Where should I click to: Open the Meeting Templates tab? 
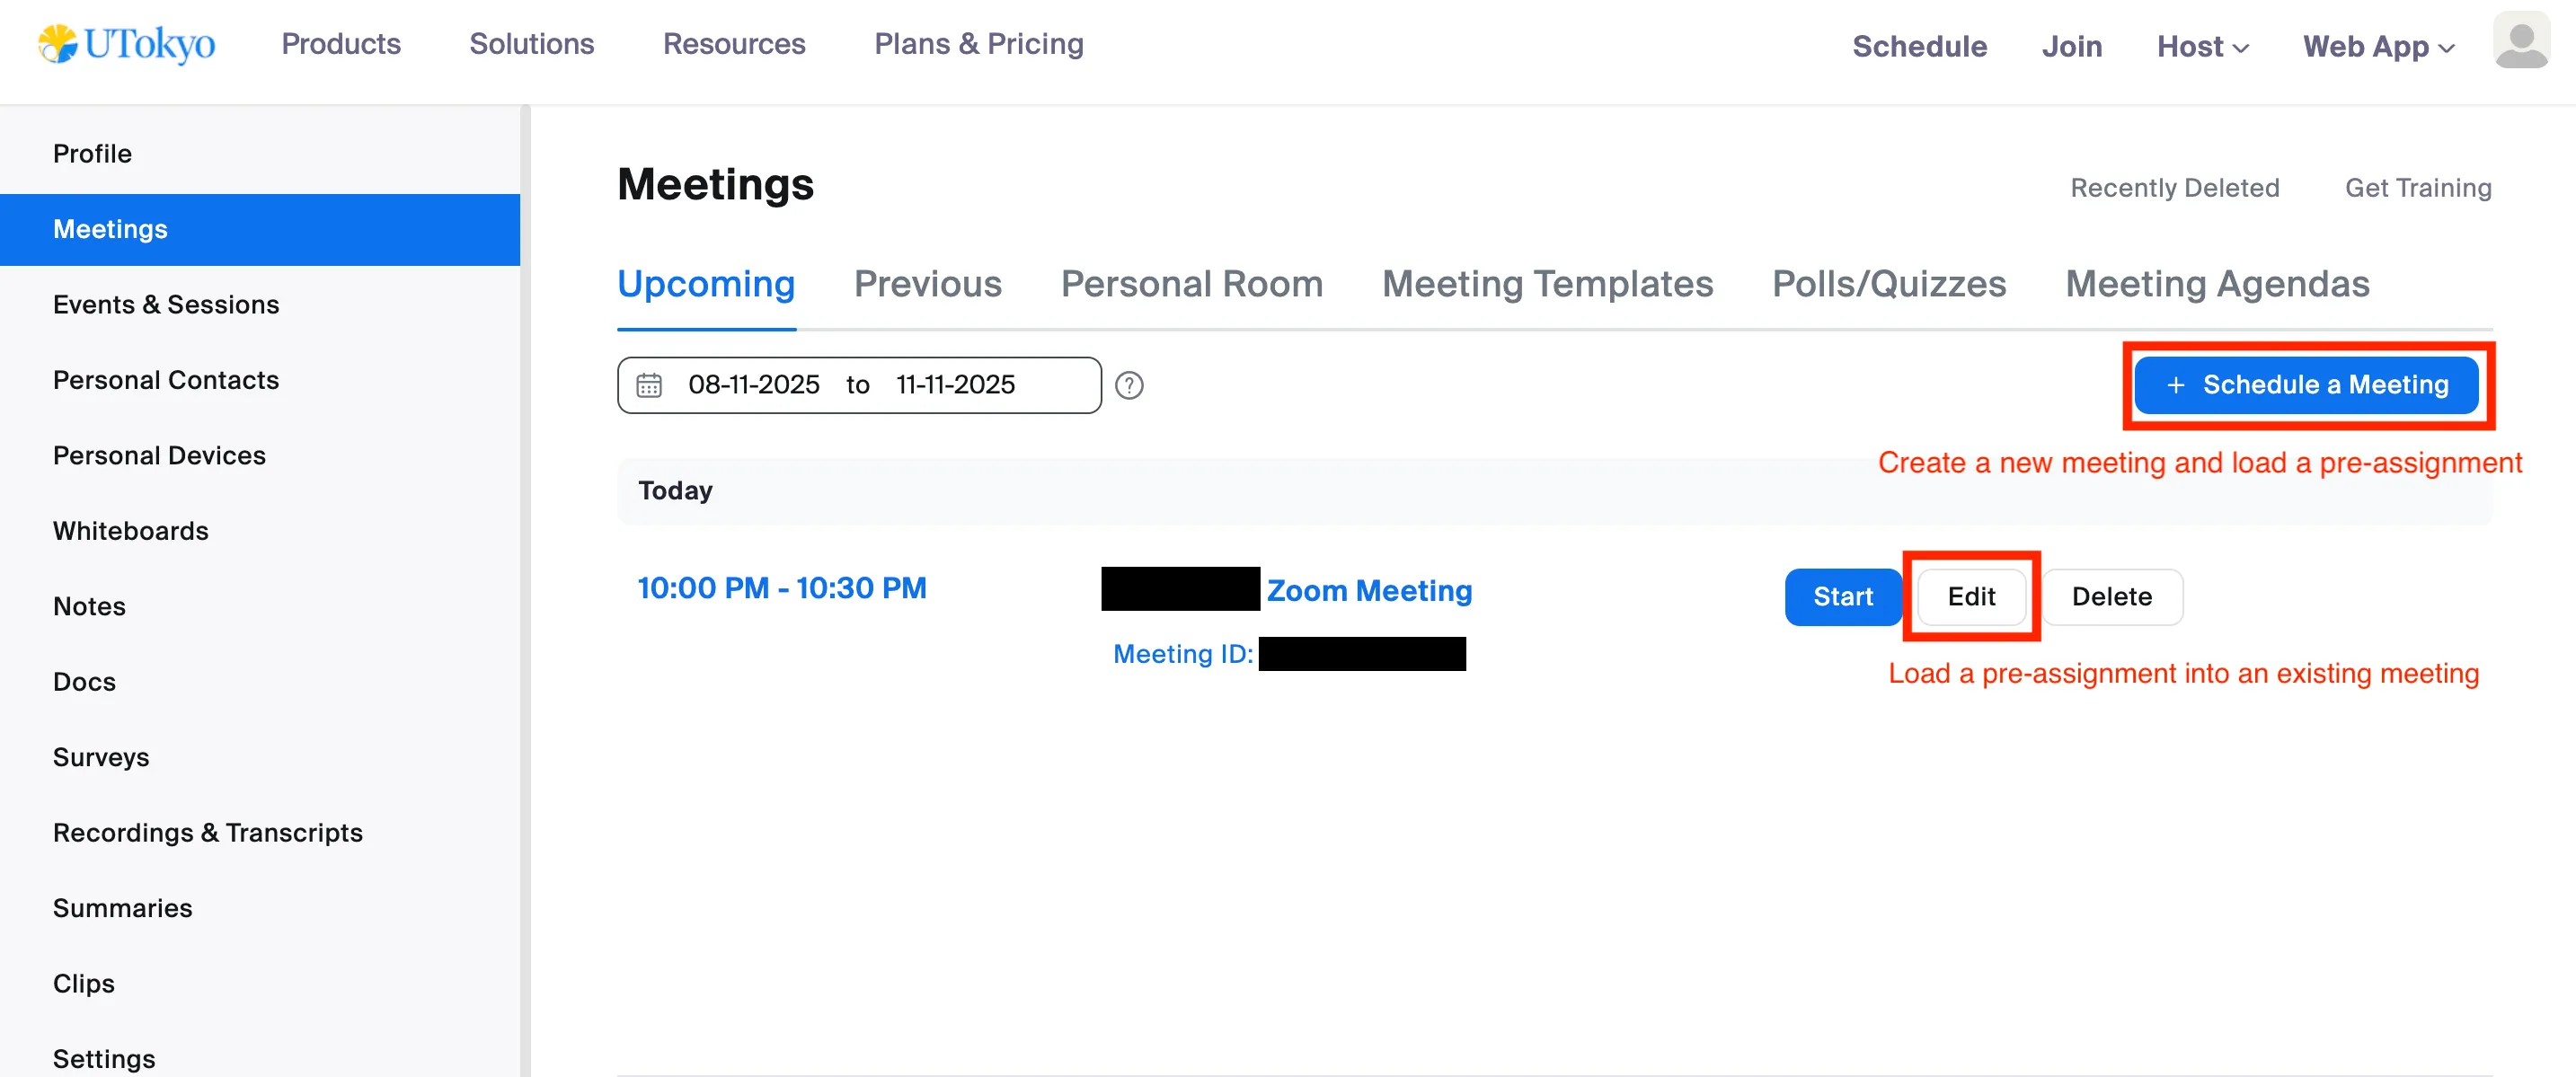[x=1547, y=284]
